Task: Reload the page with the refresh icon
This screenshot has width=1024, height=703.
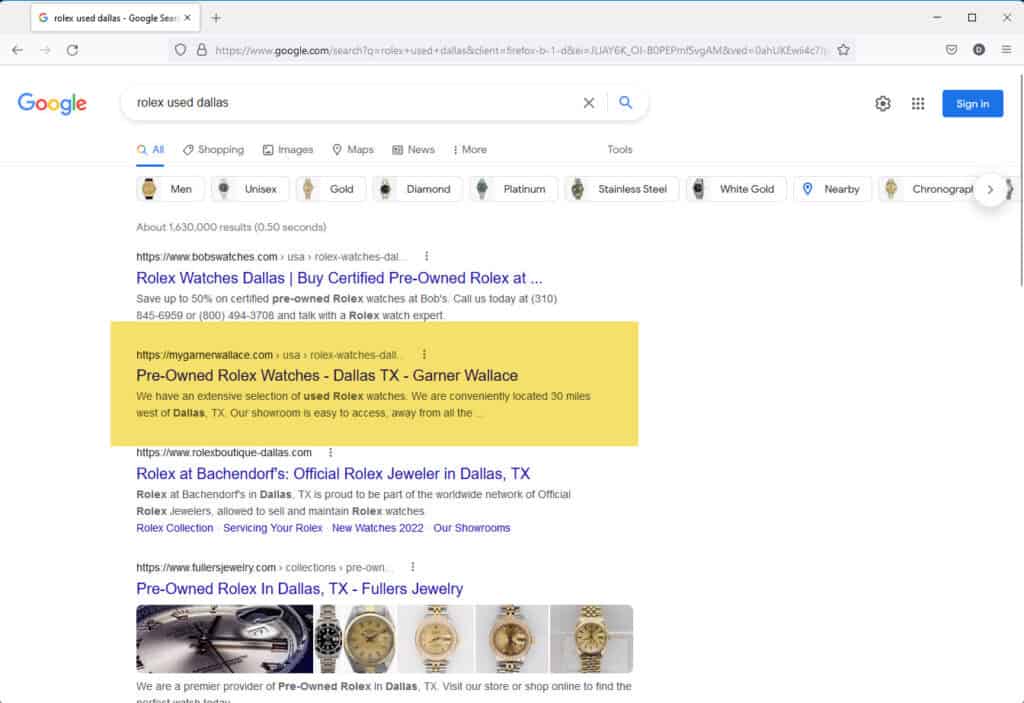Action: coord(72,50)
